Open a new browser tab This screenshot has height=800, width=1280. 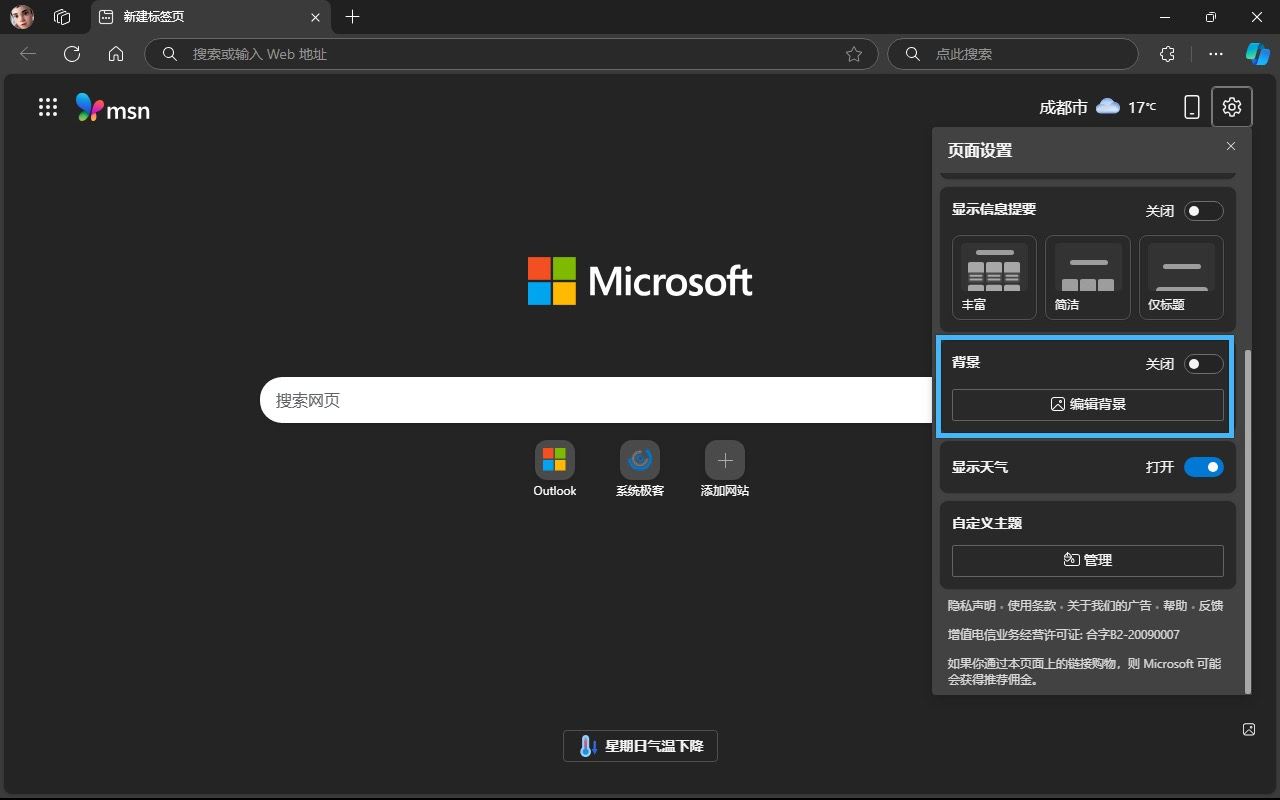point(352,17)
